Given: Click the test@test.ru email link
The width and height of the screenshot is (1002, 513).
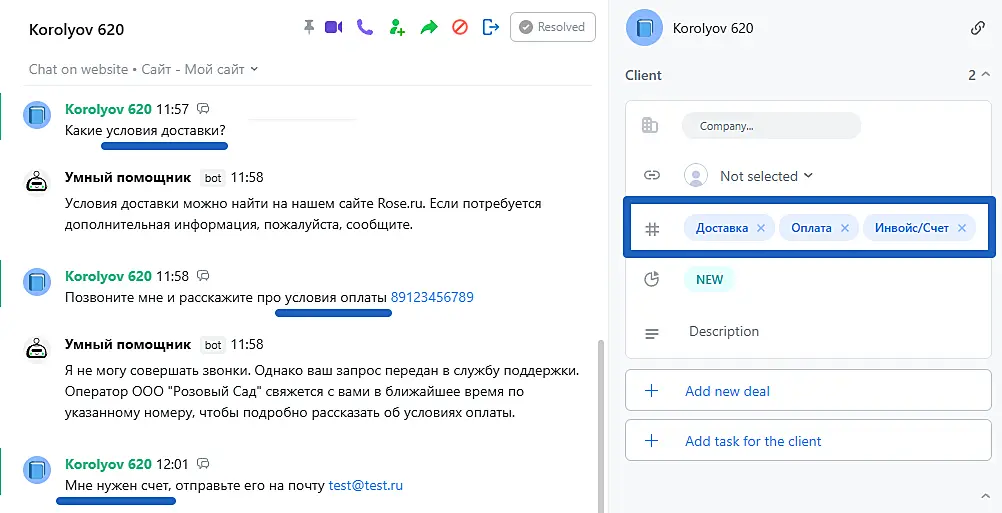Looking at the screenshot, I should [x=365, y=485].
